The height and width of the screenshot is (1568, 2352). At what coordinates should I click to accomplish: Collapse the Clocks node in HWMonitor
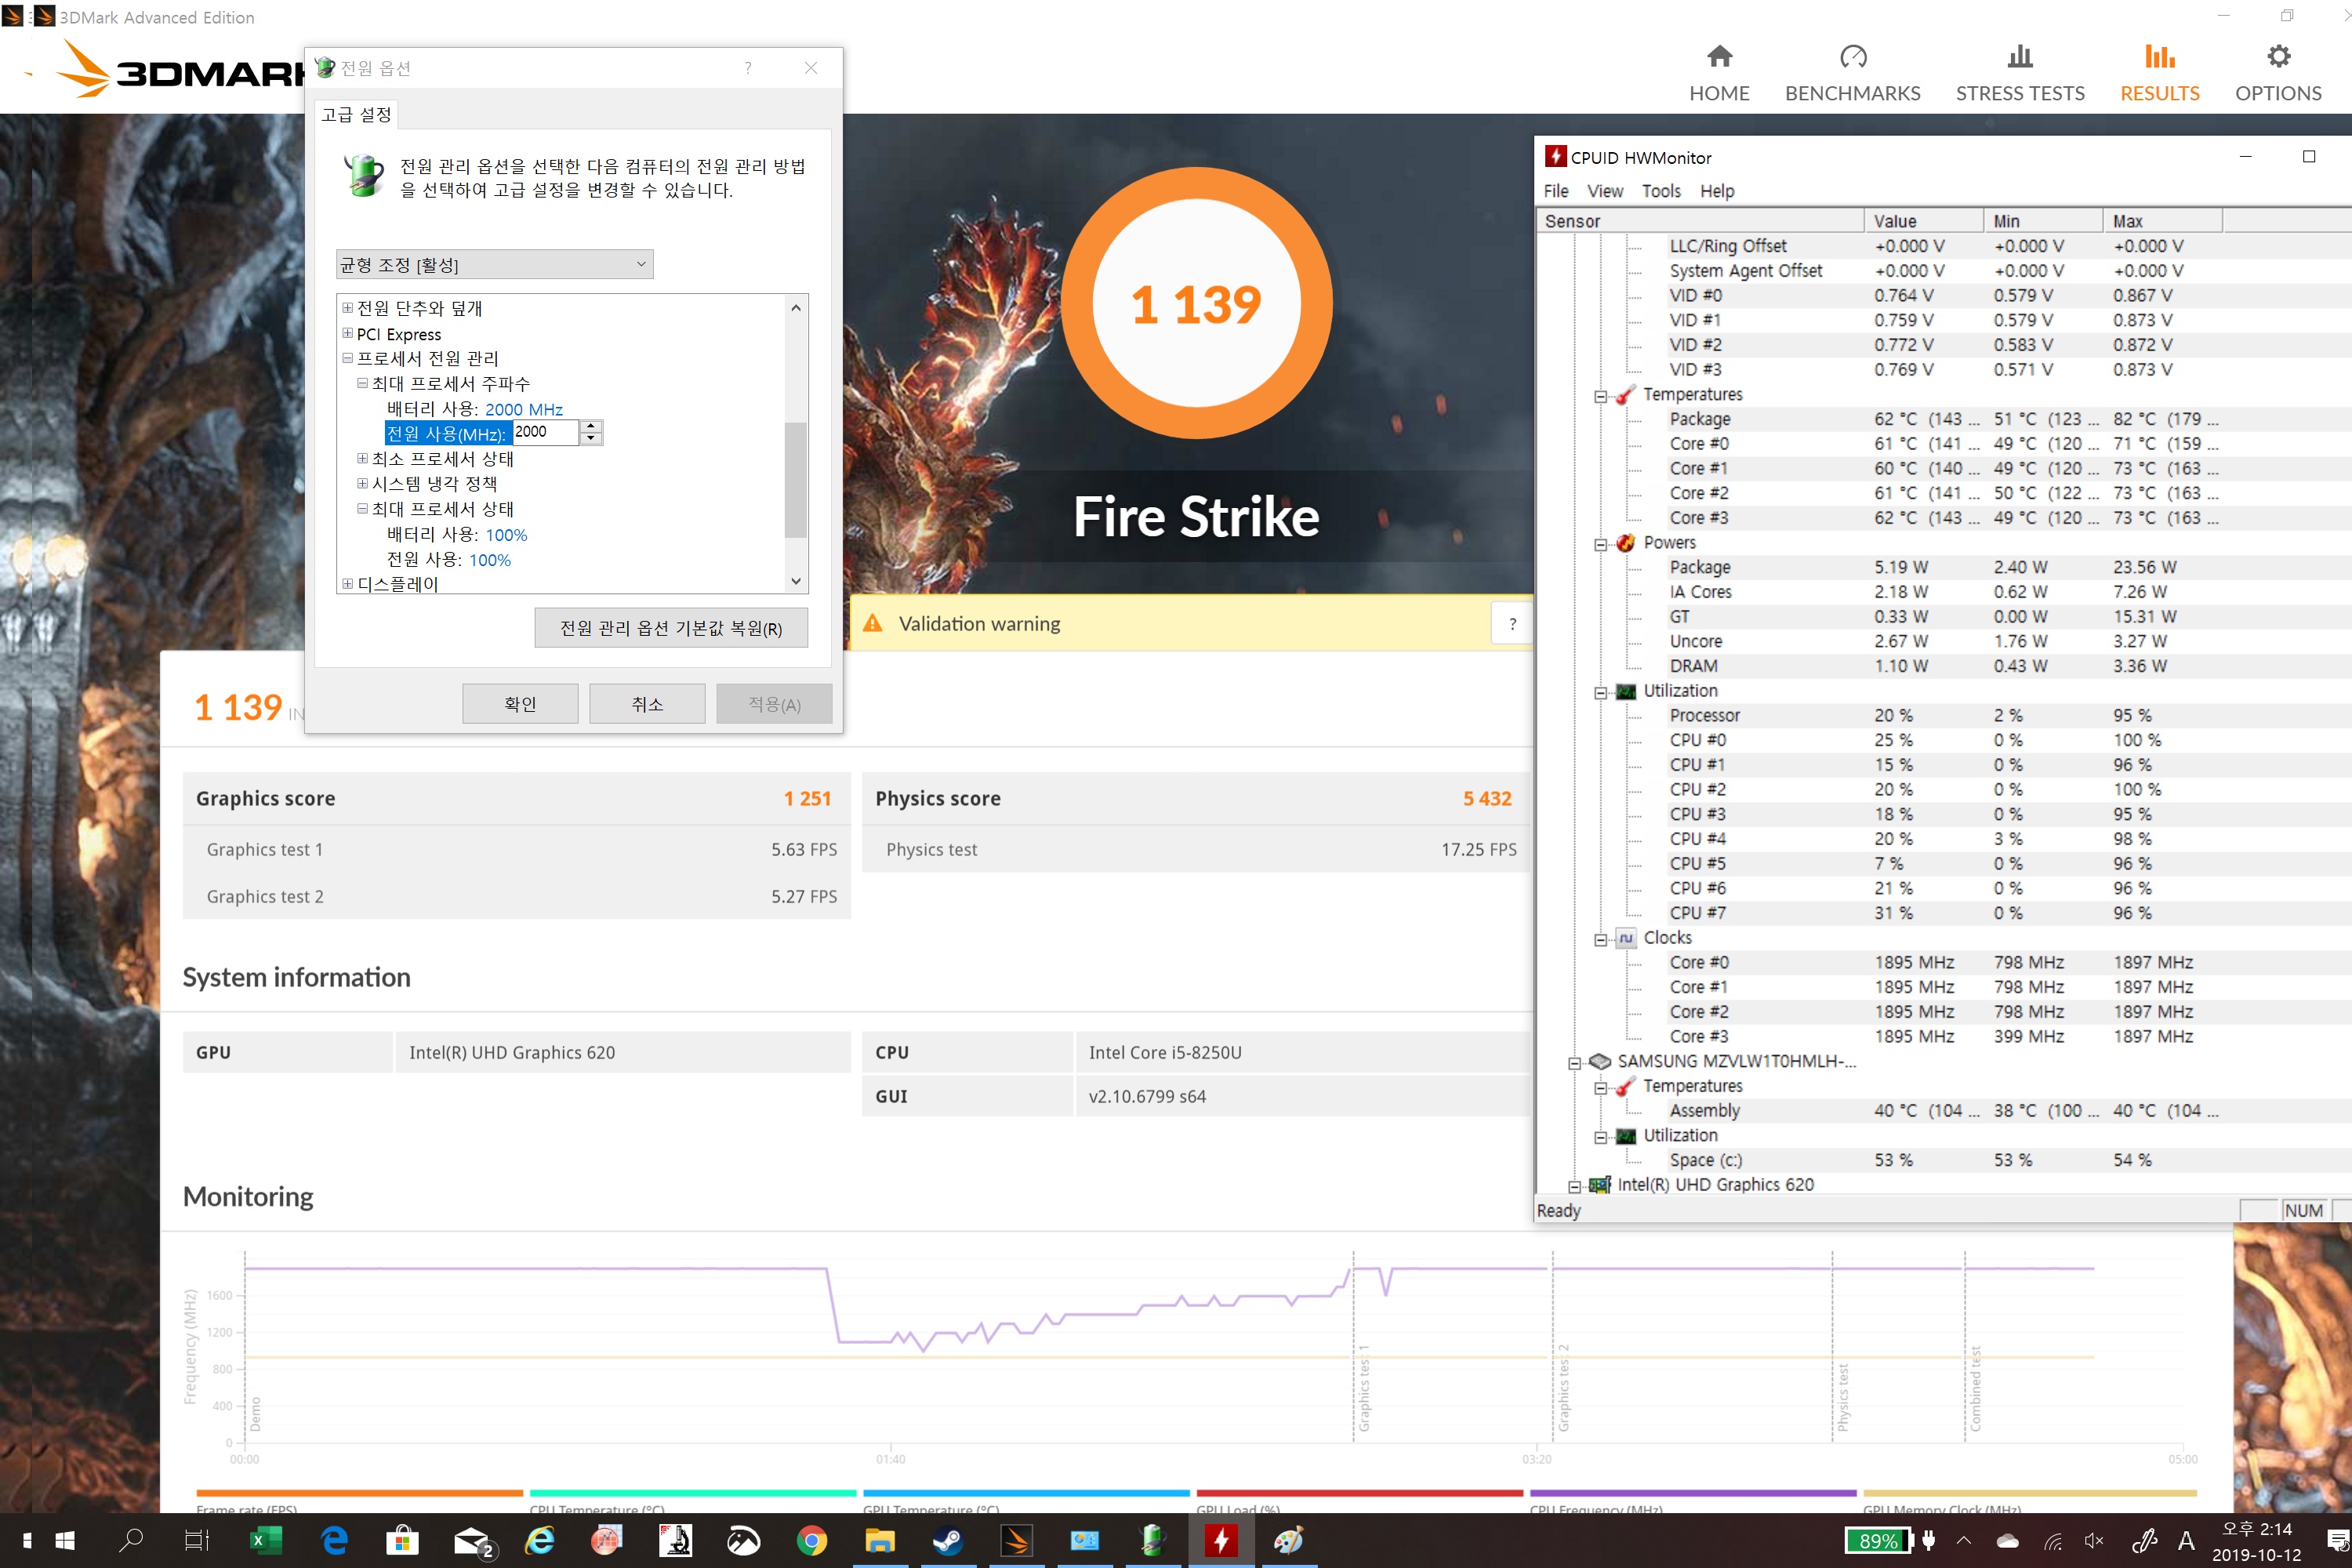(x=1600, y=939)
